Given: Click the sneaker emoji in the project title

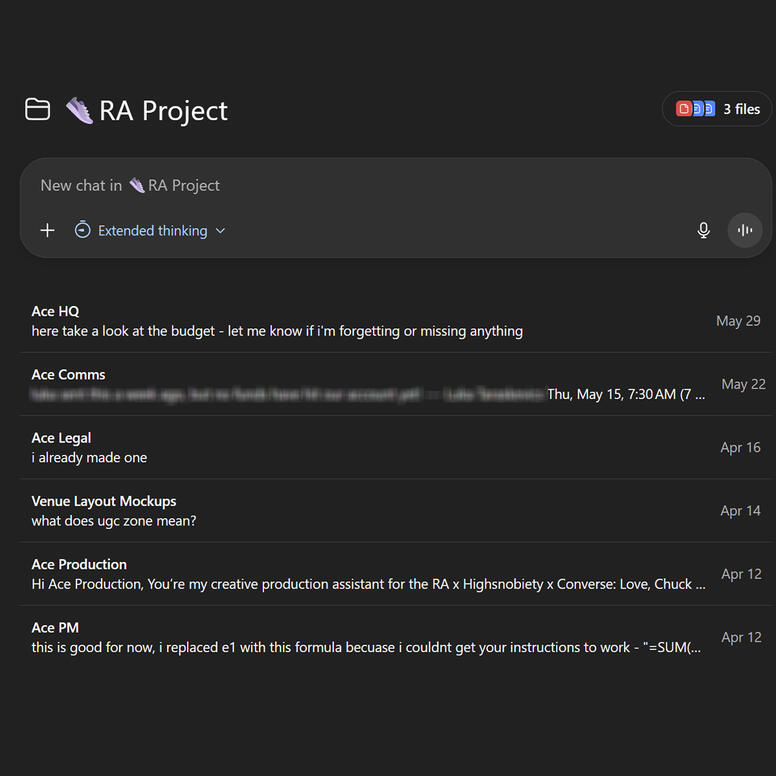Looking at the screenshot, I should (79, 110).
